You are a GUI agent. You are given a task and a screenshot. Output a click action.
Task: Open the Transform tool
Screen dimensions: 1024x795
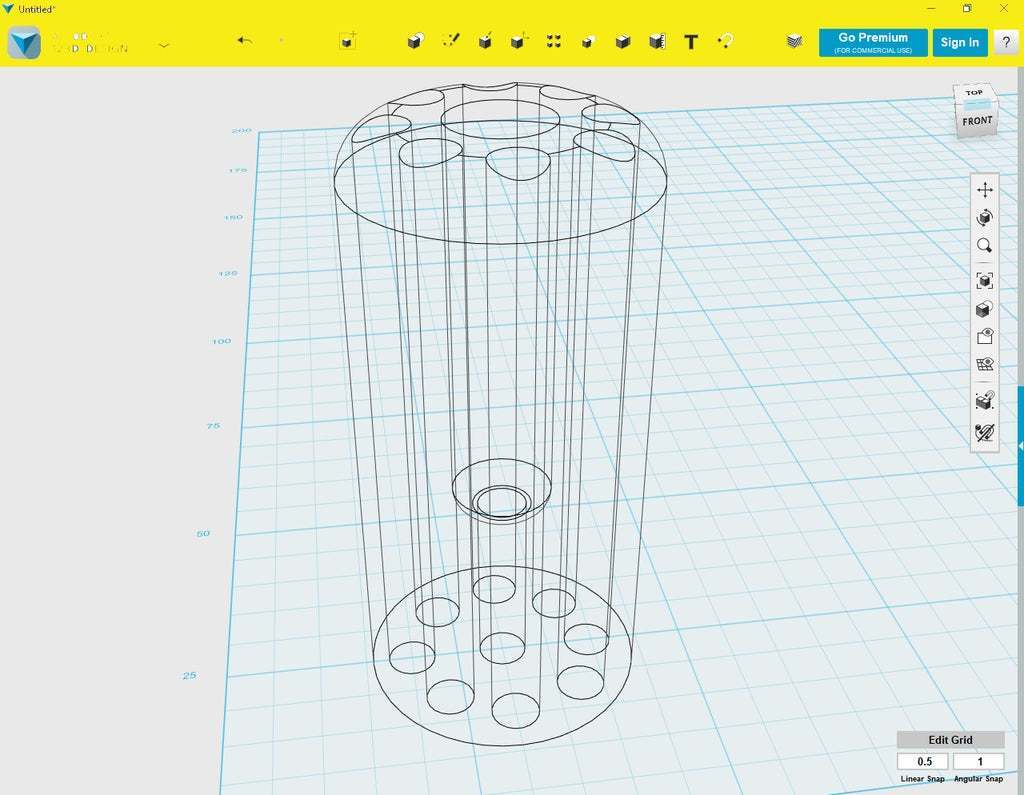click(x=348, y=41)
